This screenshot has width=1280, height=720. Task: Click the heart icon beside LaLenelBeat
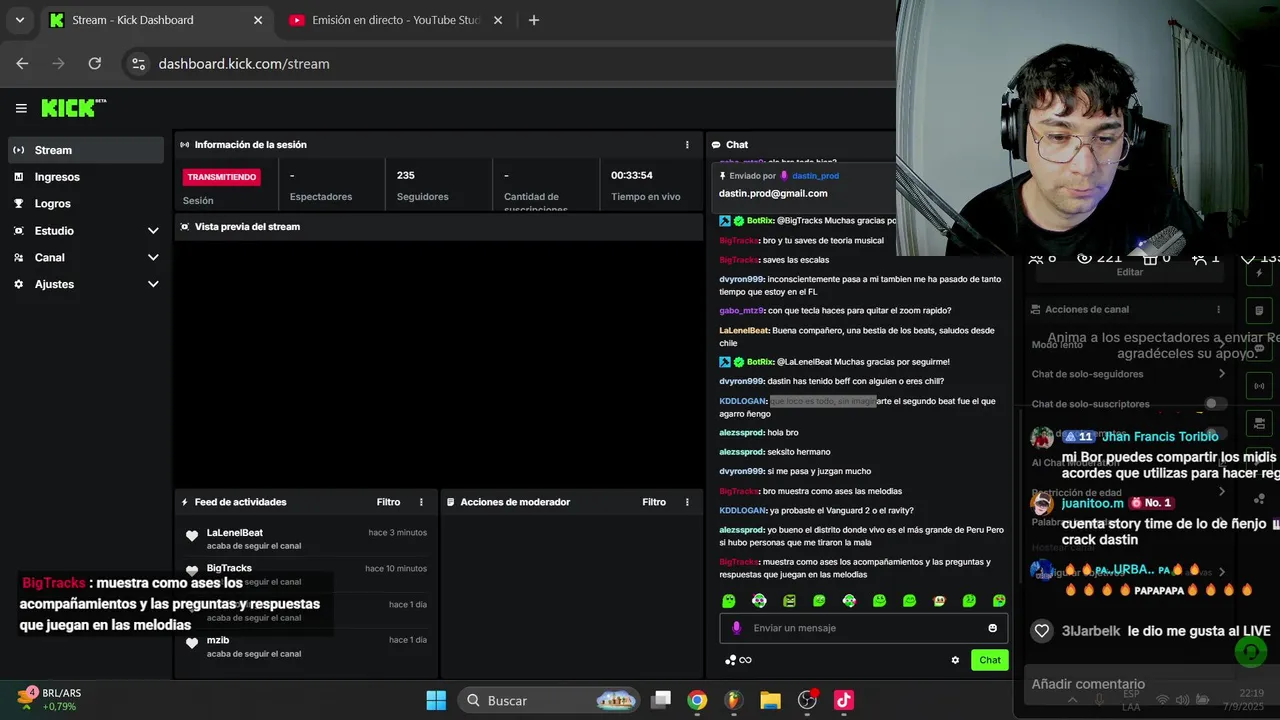click(x=192, y=536)
